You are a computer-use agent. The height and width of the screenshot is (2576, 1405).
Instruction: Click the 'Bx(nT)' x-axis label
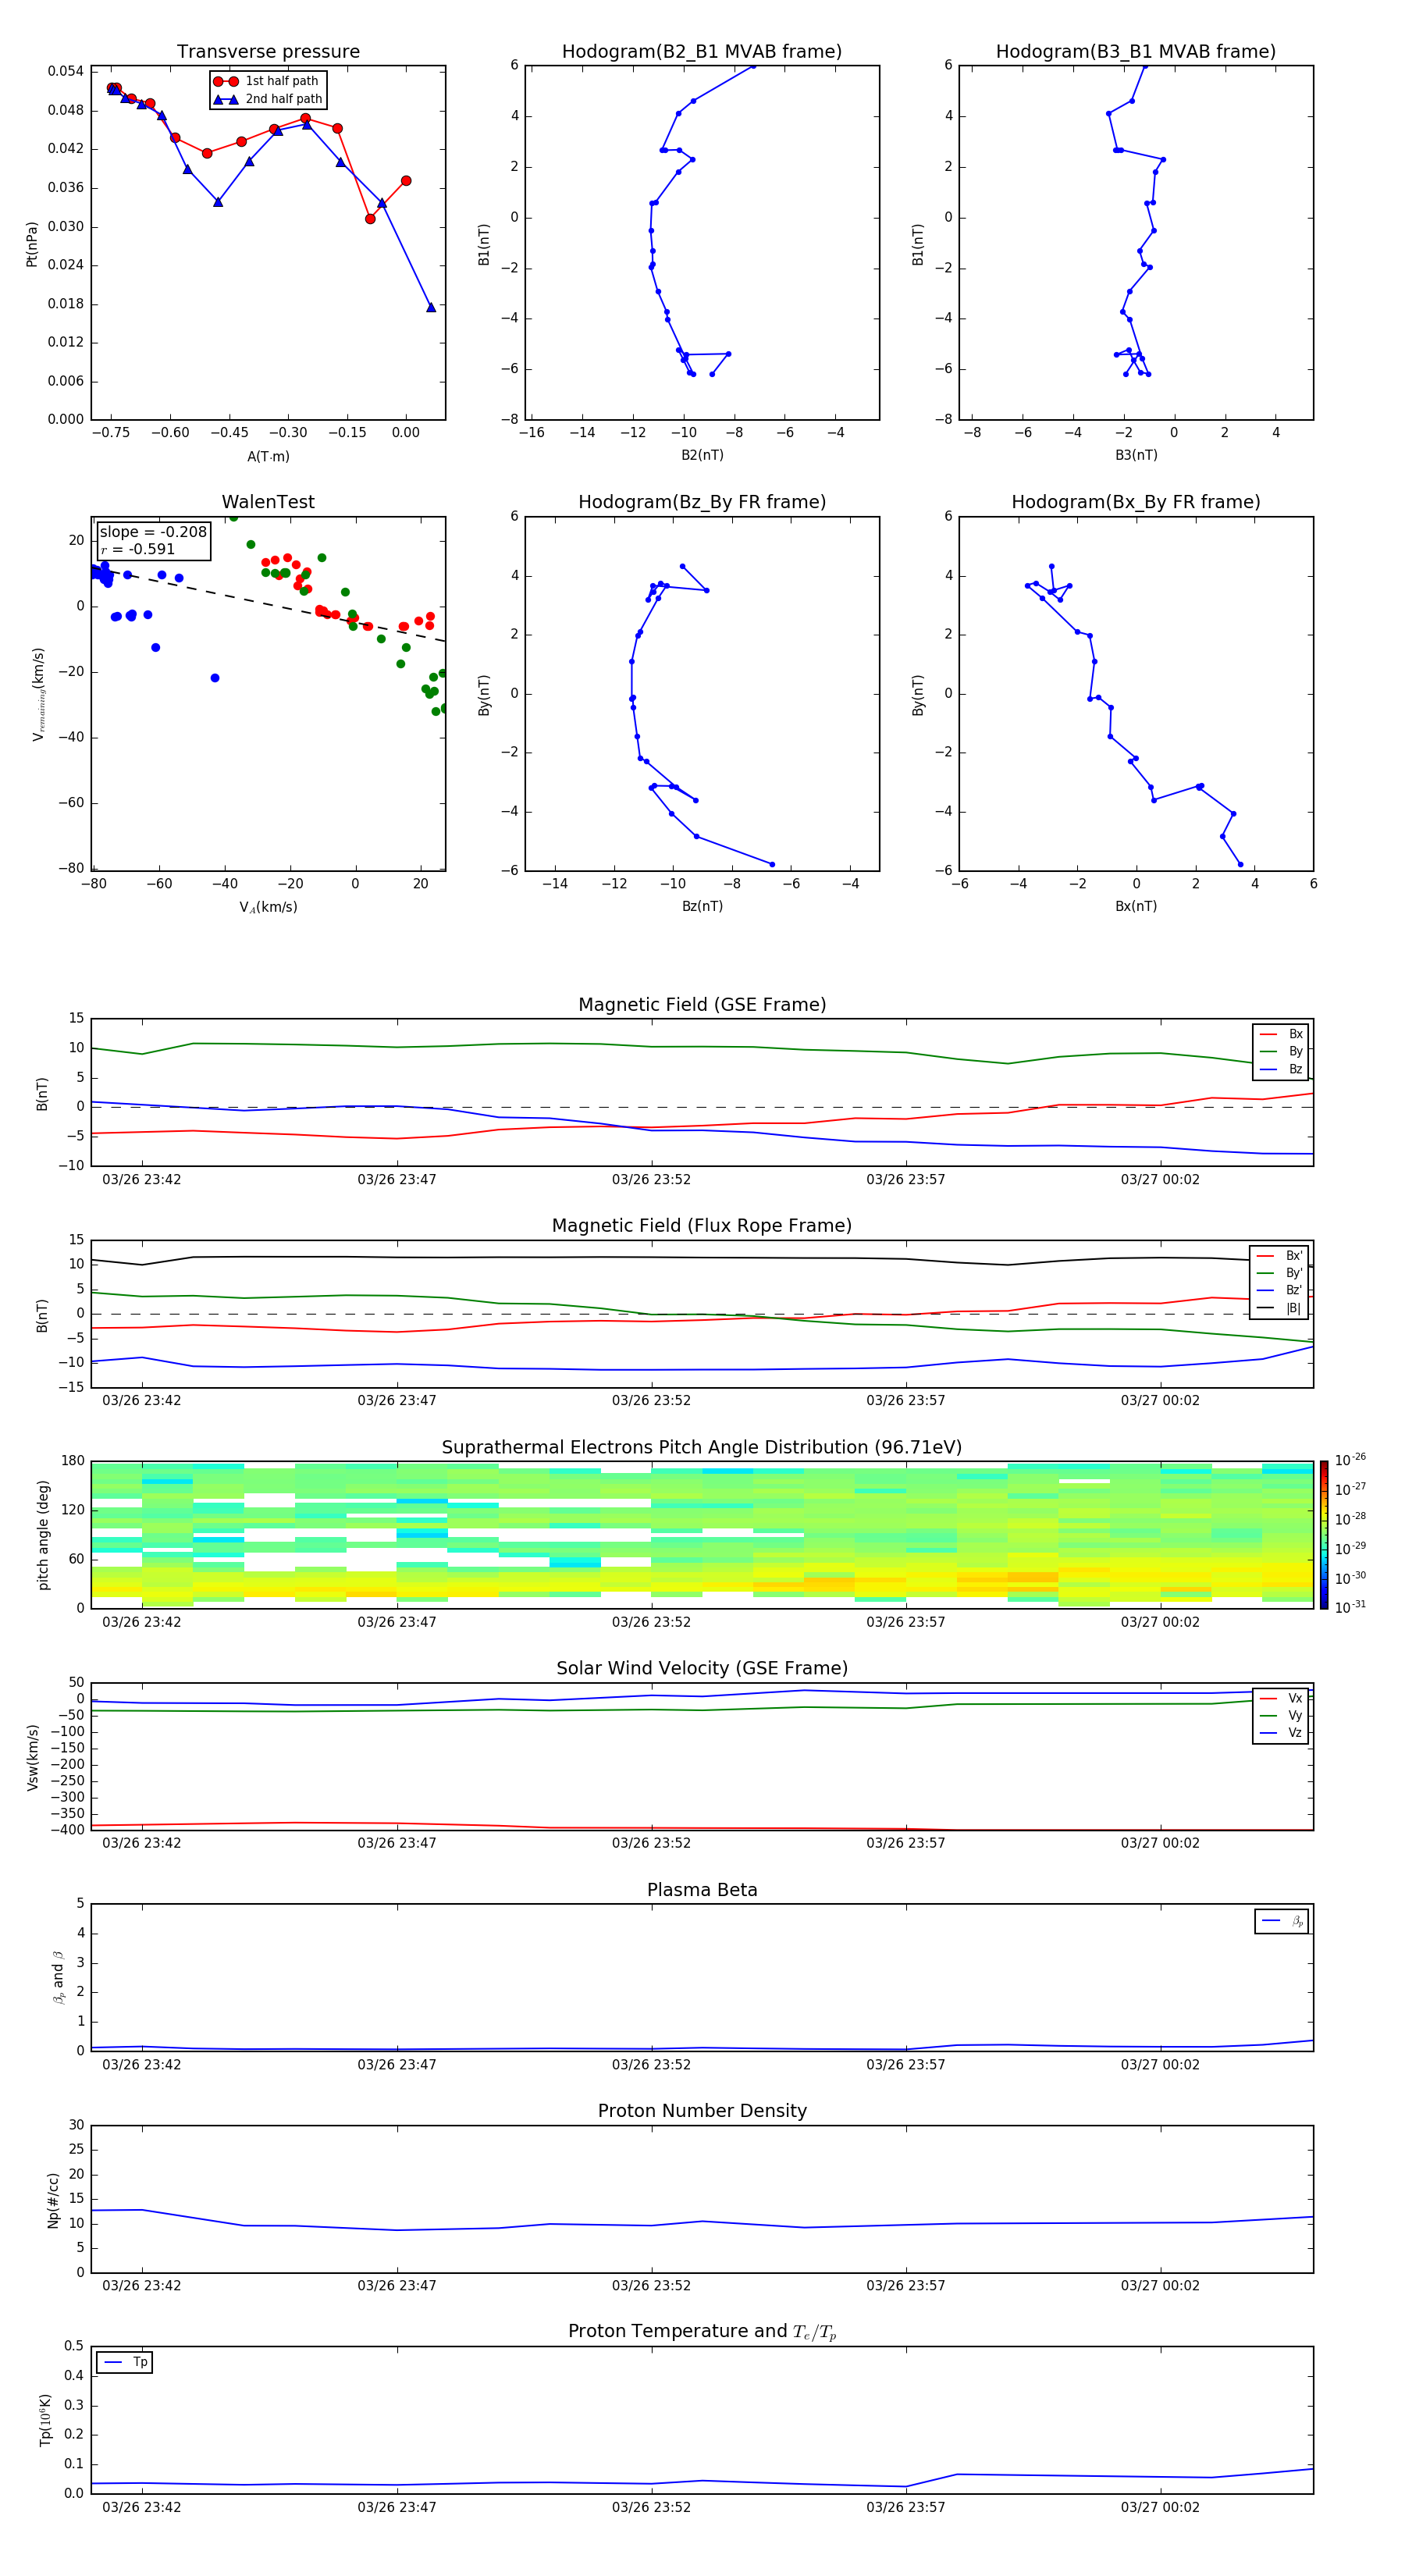coord(1136,906)
